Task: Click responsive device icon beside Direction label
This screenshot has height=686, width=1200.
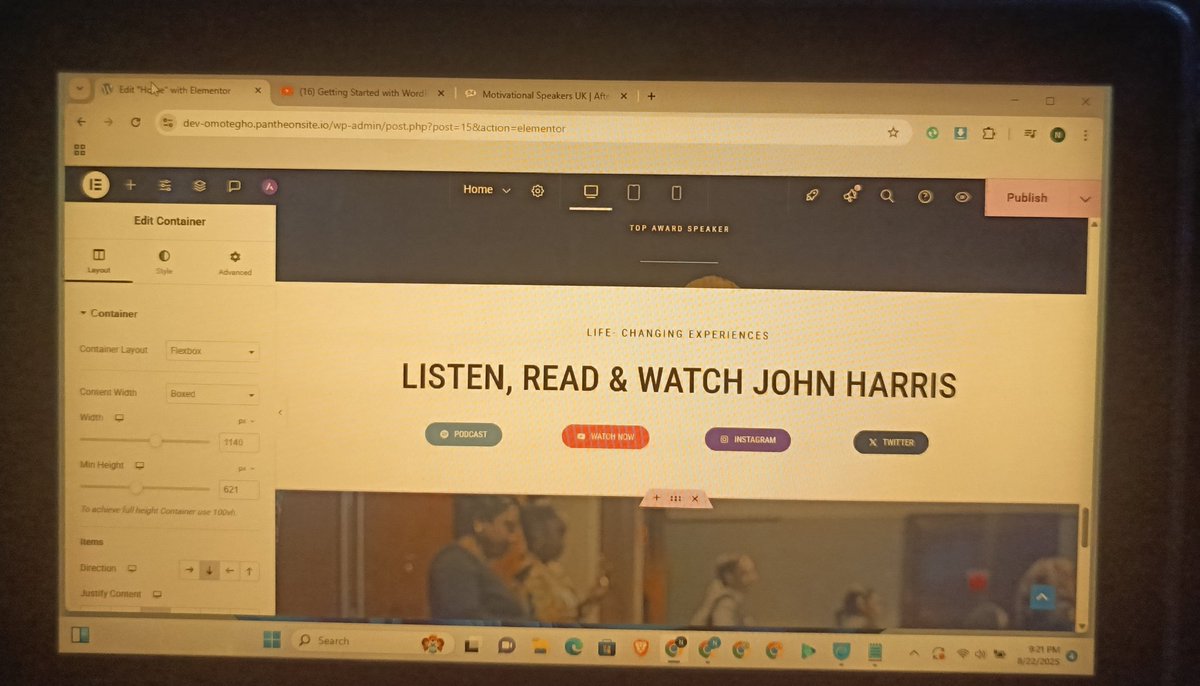Action: [x=132, y=568]
